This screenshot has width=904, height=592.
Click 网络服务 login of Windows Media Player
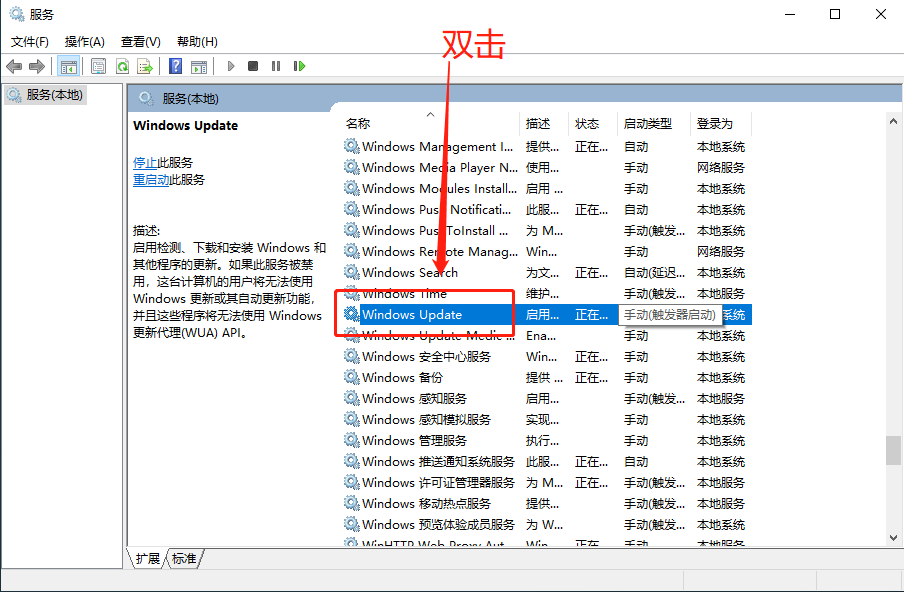click(x=721, y=168)
